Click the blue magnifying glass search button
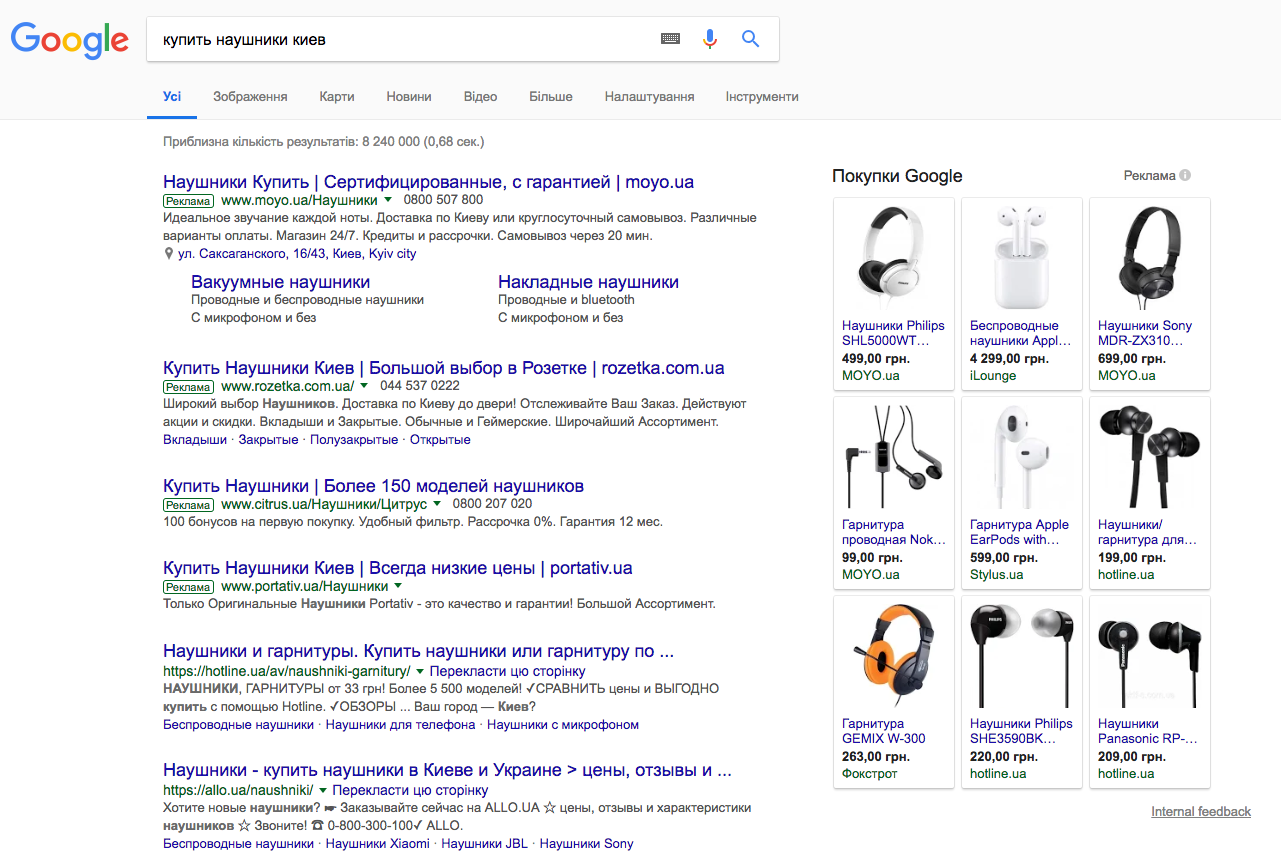The width and height of the screenshot is (1281, 866). (x=750, y=39)
